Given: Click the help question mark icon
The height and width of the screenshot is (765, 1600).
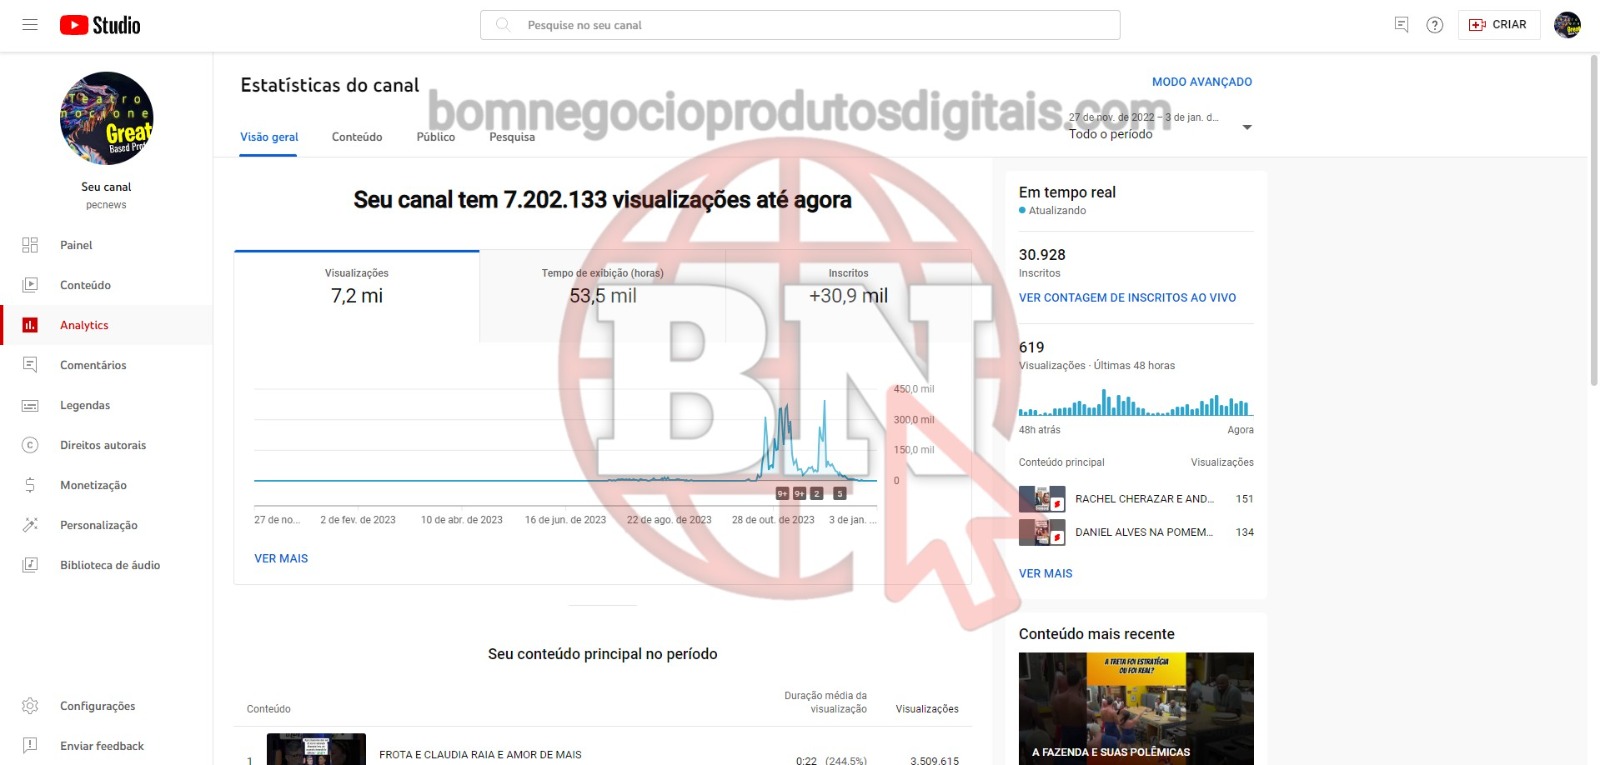Looking at the screenshot, I should (x=1435, y=25).
